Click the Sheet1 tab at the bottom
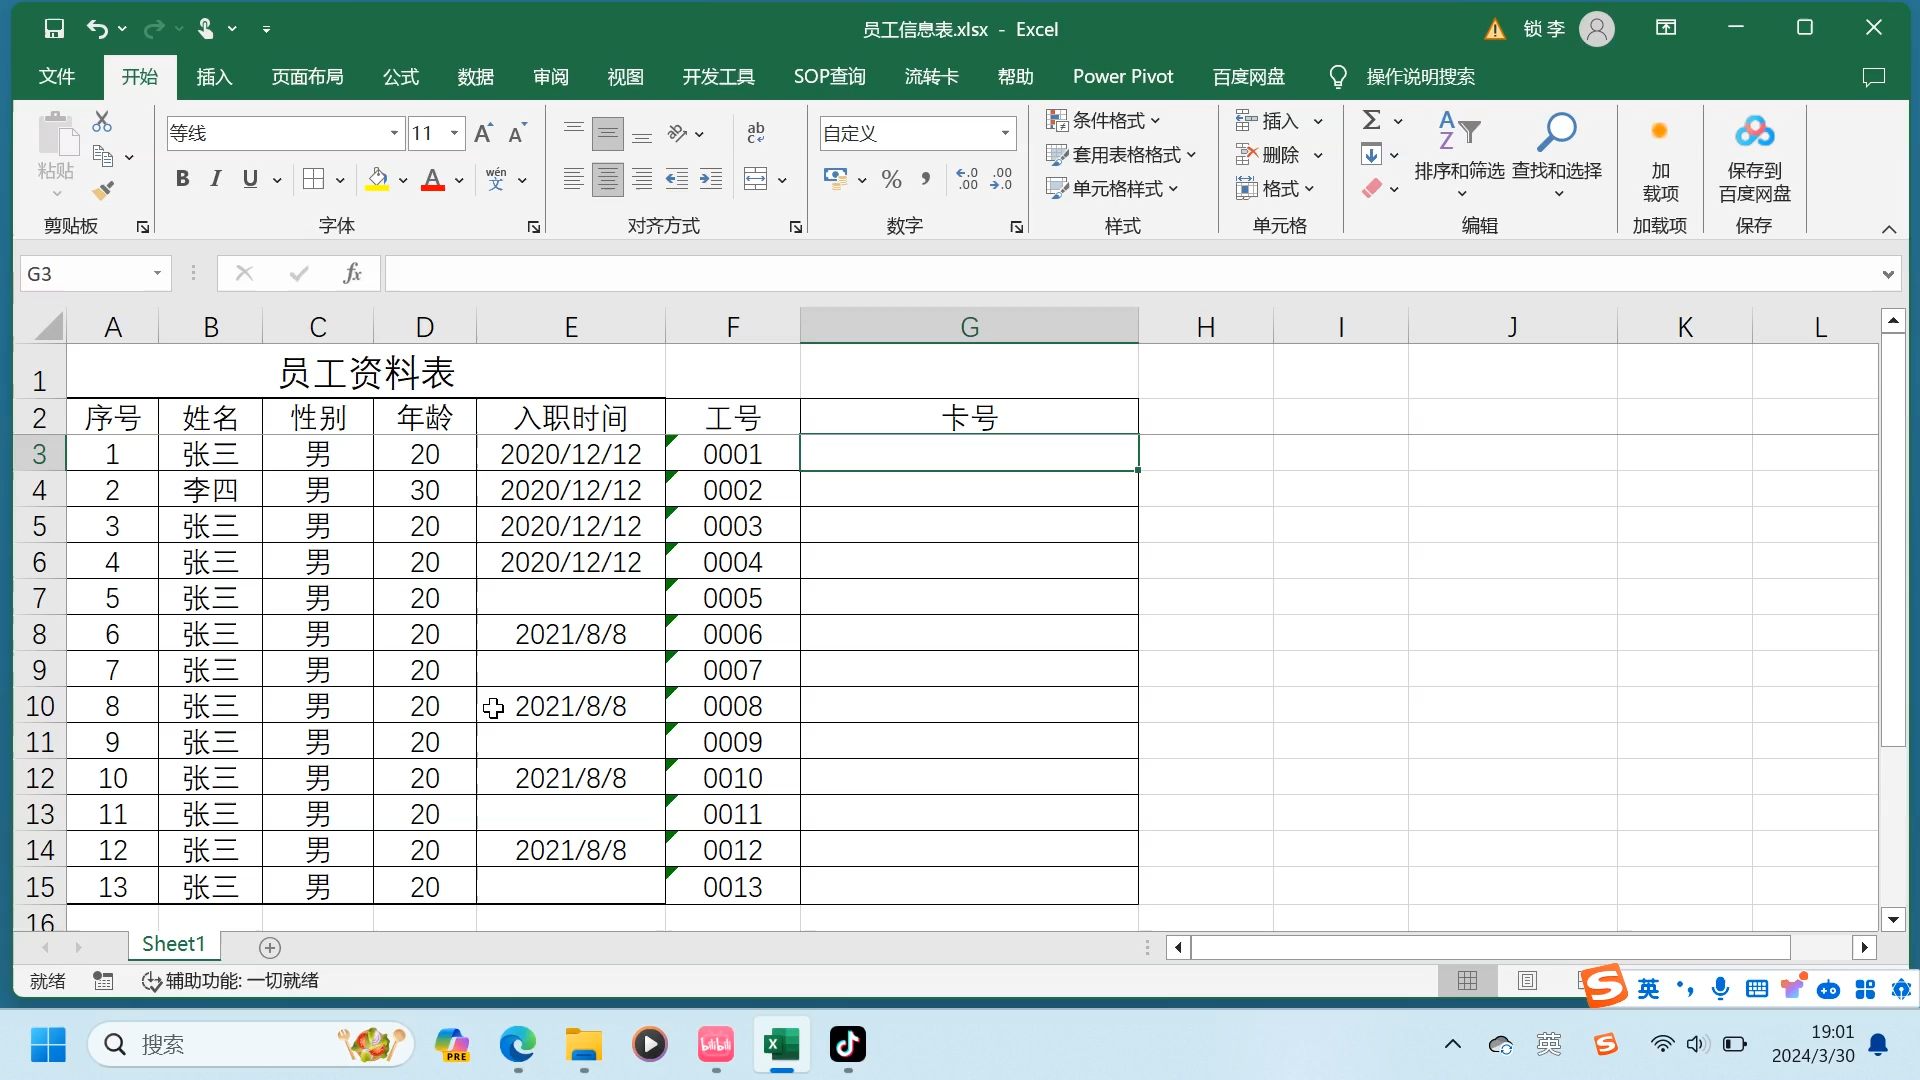This screenshot has width=1920, height=1080. click(173, 944)
